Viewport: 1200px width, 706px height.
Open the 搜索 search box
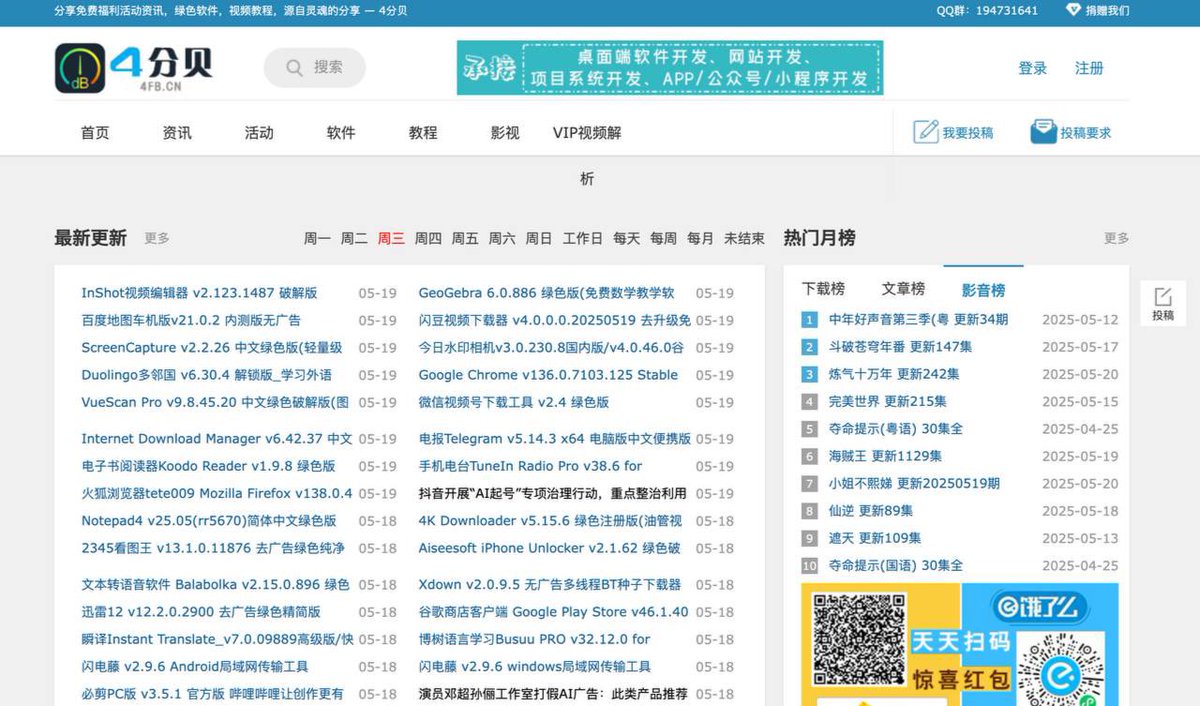pyautogui.click(x=315, y=68)
